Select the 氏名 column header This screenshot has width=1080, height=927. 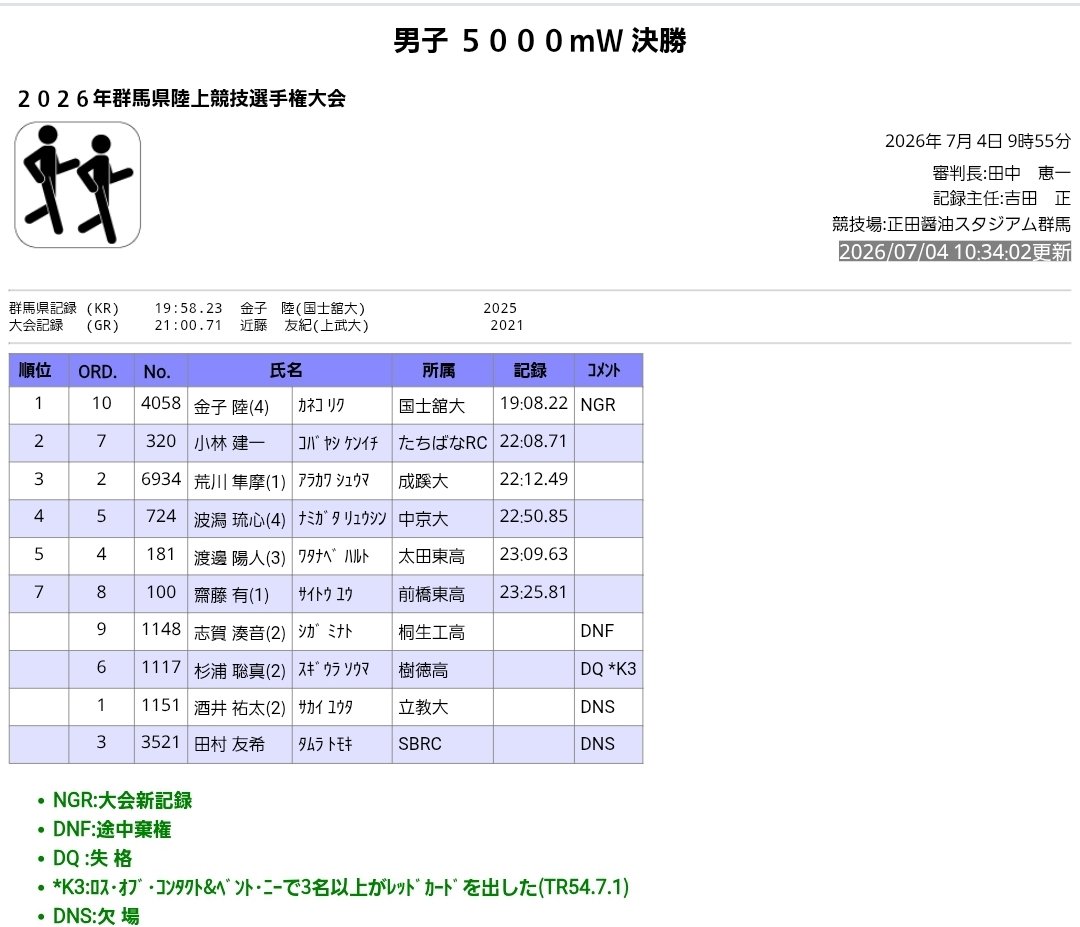[x=289, y=371]
